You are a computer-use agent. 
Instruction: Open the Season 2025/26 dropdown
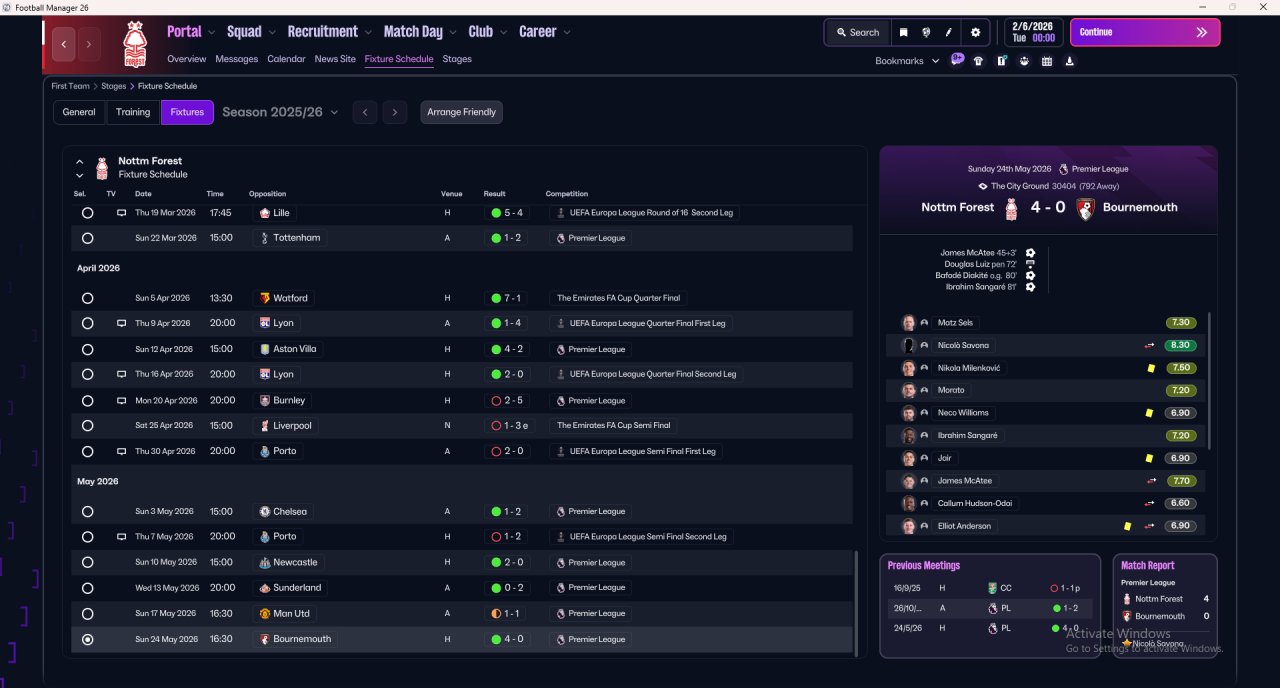pos(280,112)
